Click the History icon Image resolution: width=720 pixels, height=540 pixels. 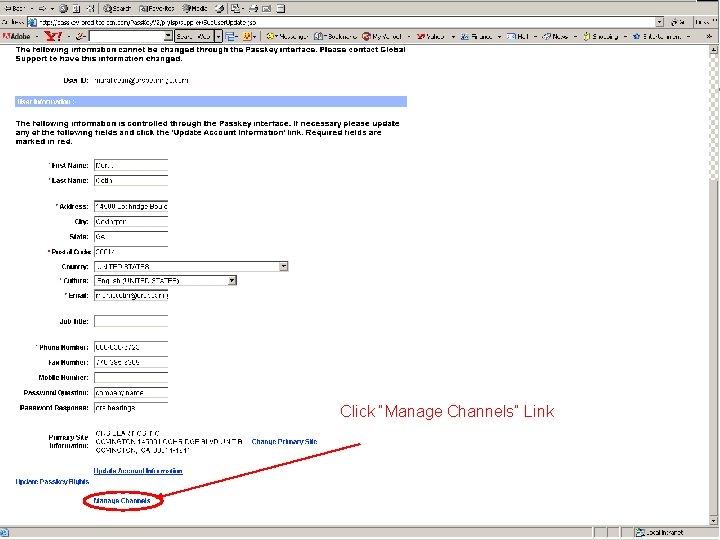point(219,9)
